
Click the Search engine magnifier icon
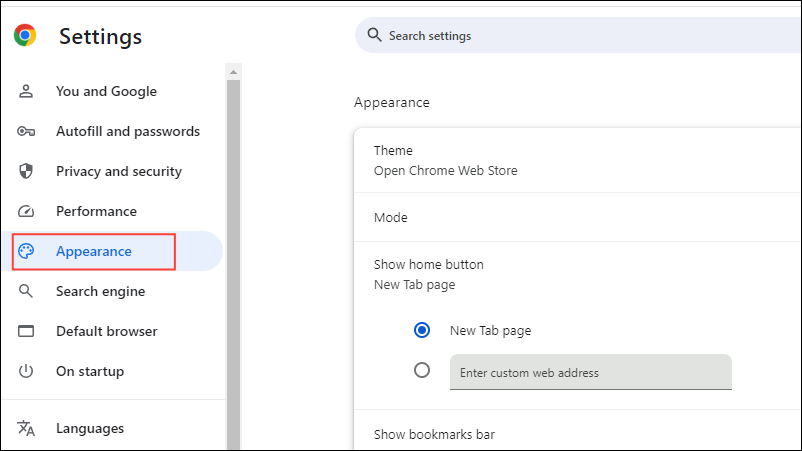click(x=27, y=291)
